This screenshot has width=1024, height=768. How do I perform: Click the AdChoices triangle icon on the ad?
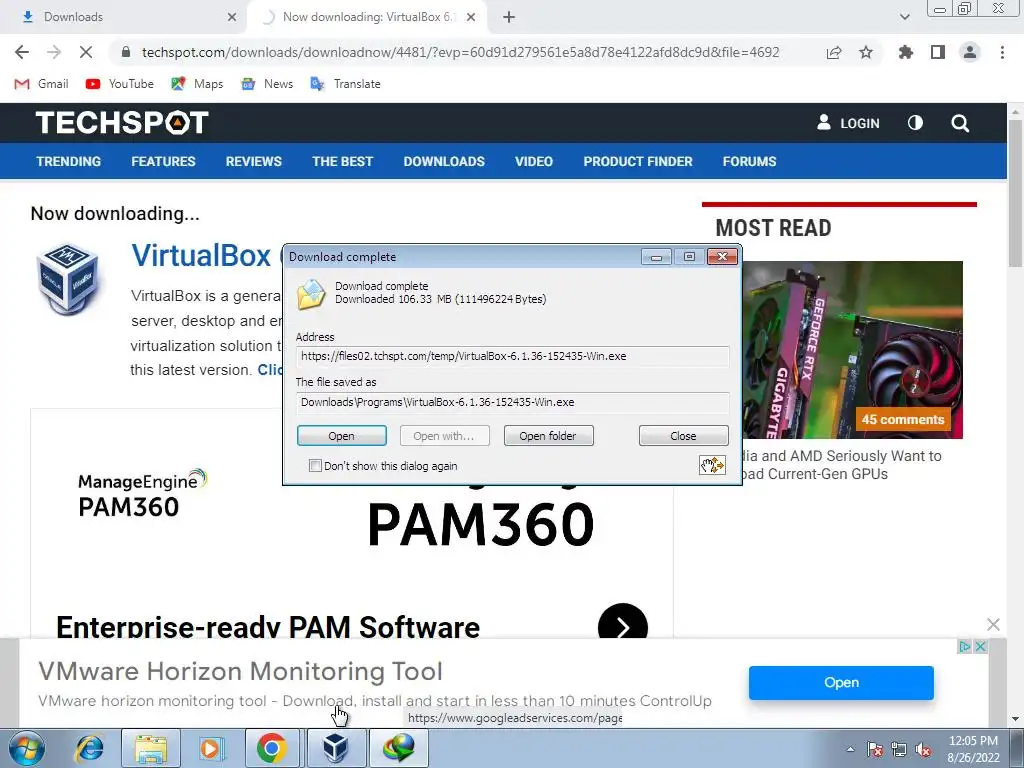click(965, 647)
